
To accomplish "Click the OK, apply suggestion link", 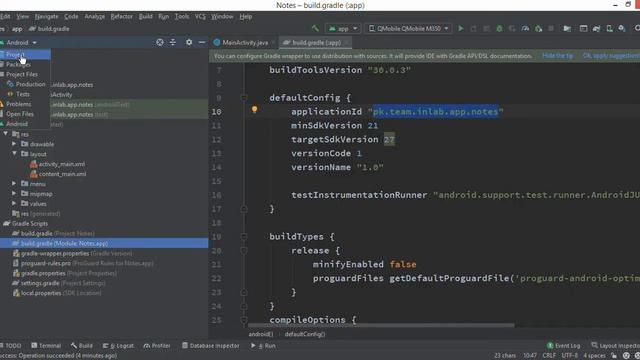I will (x=611, y=56).
